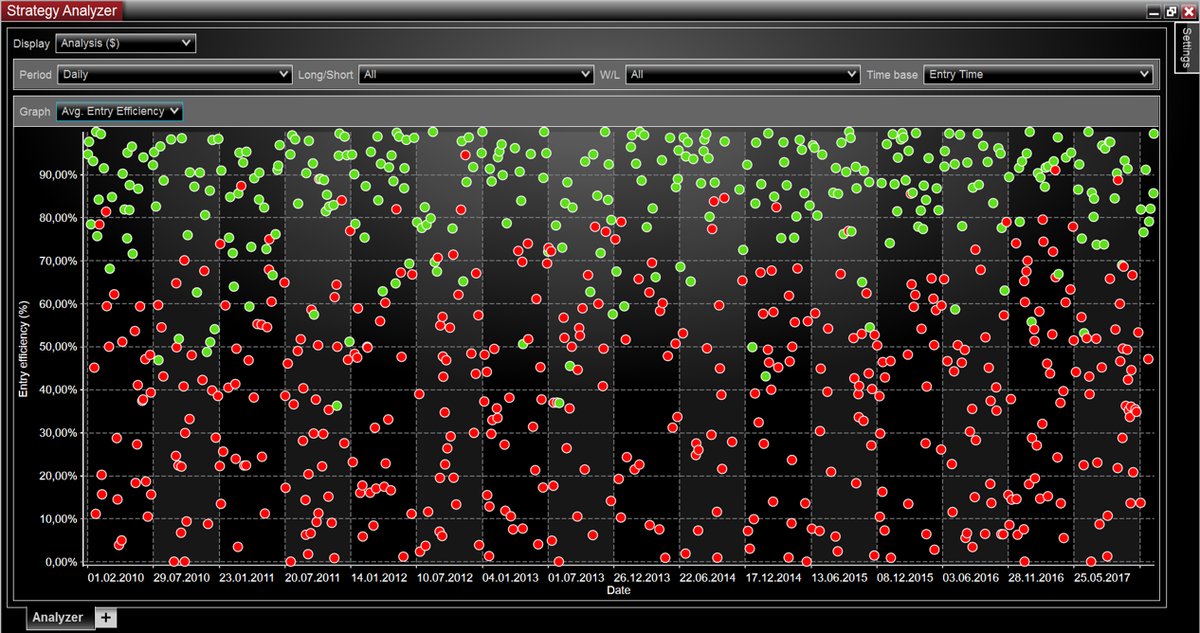Click the 10,00% axis label

59,519
